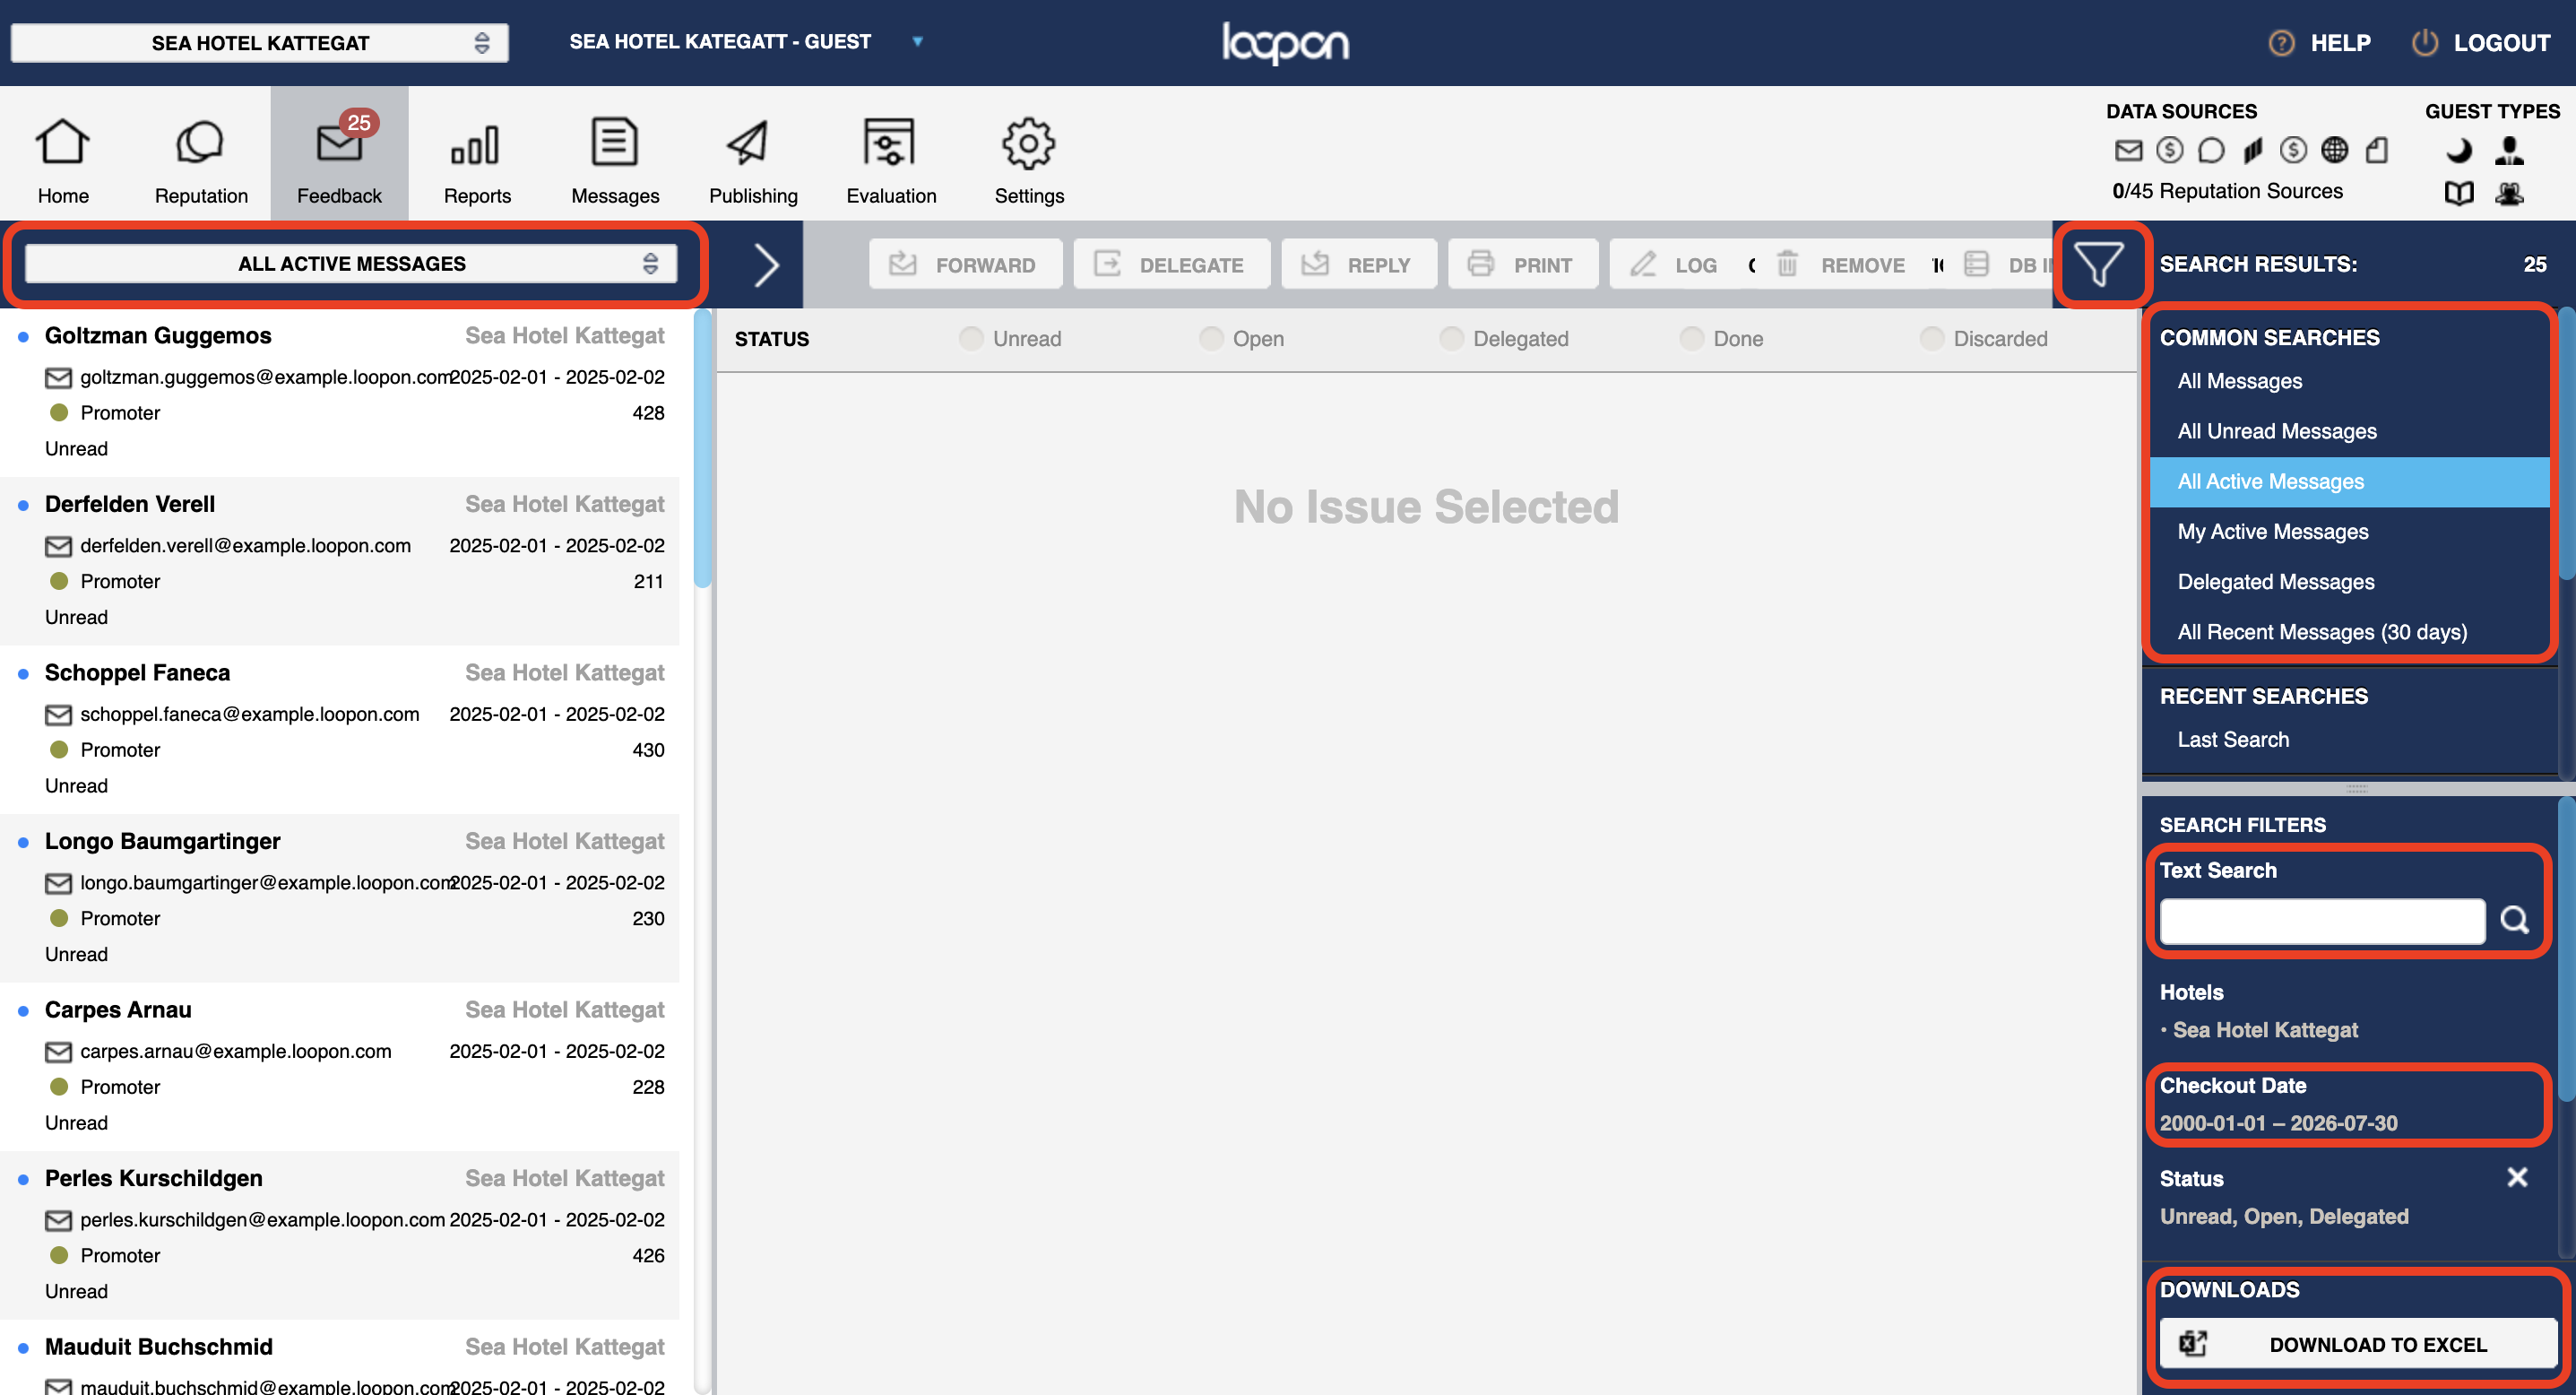Image resolution: width=2576 pixels, height=1395 pixels.
Task: Select All Unread Messages common search
Action: (2350, 431)
